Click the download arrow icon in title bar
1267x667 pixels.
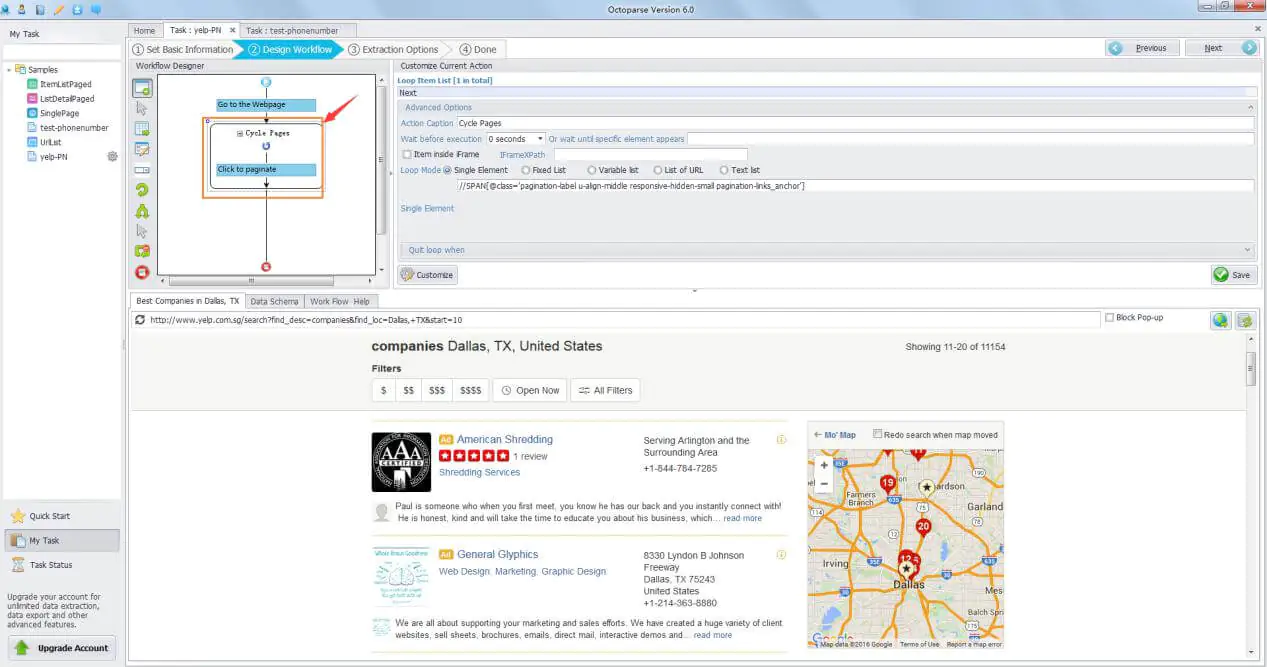point(77,9)
